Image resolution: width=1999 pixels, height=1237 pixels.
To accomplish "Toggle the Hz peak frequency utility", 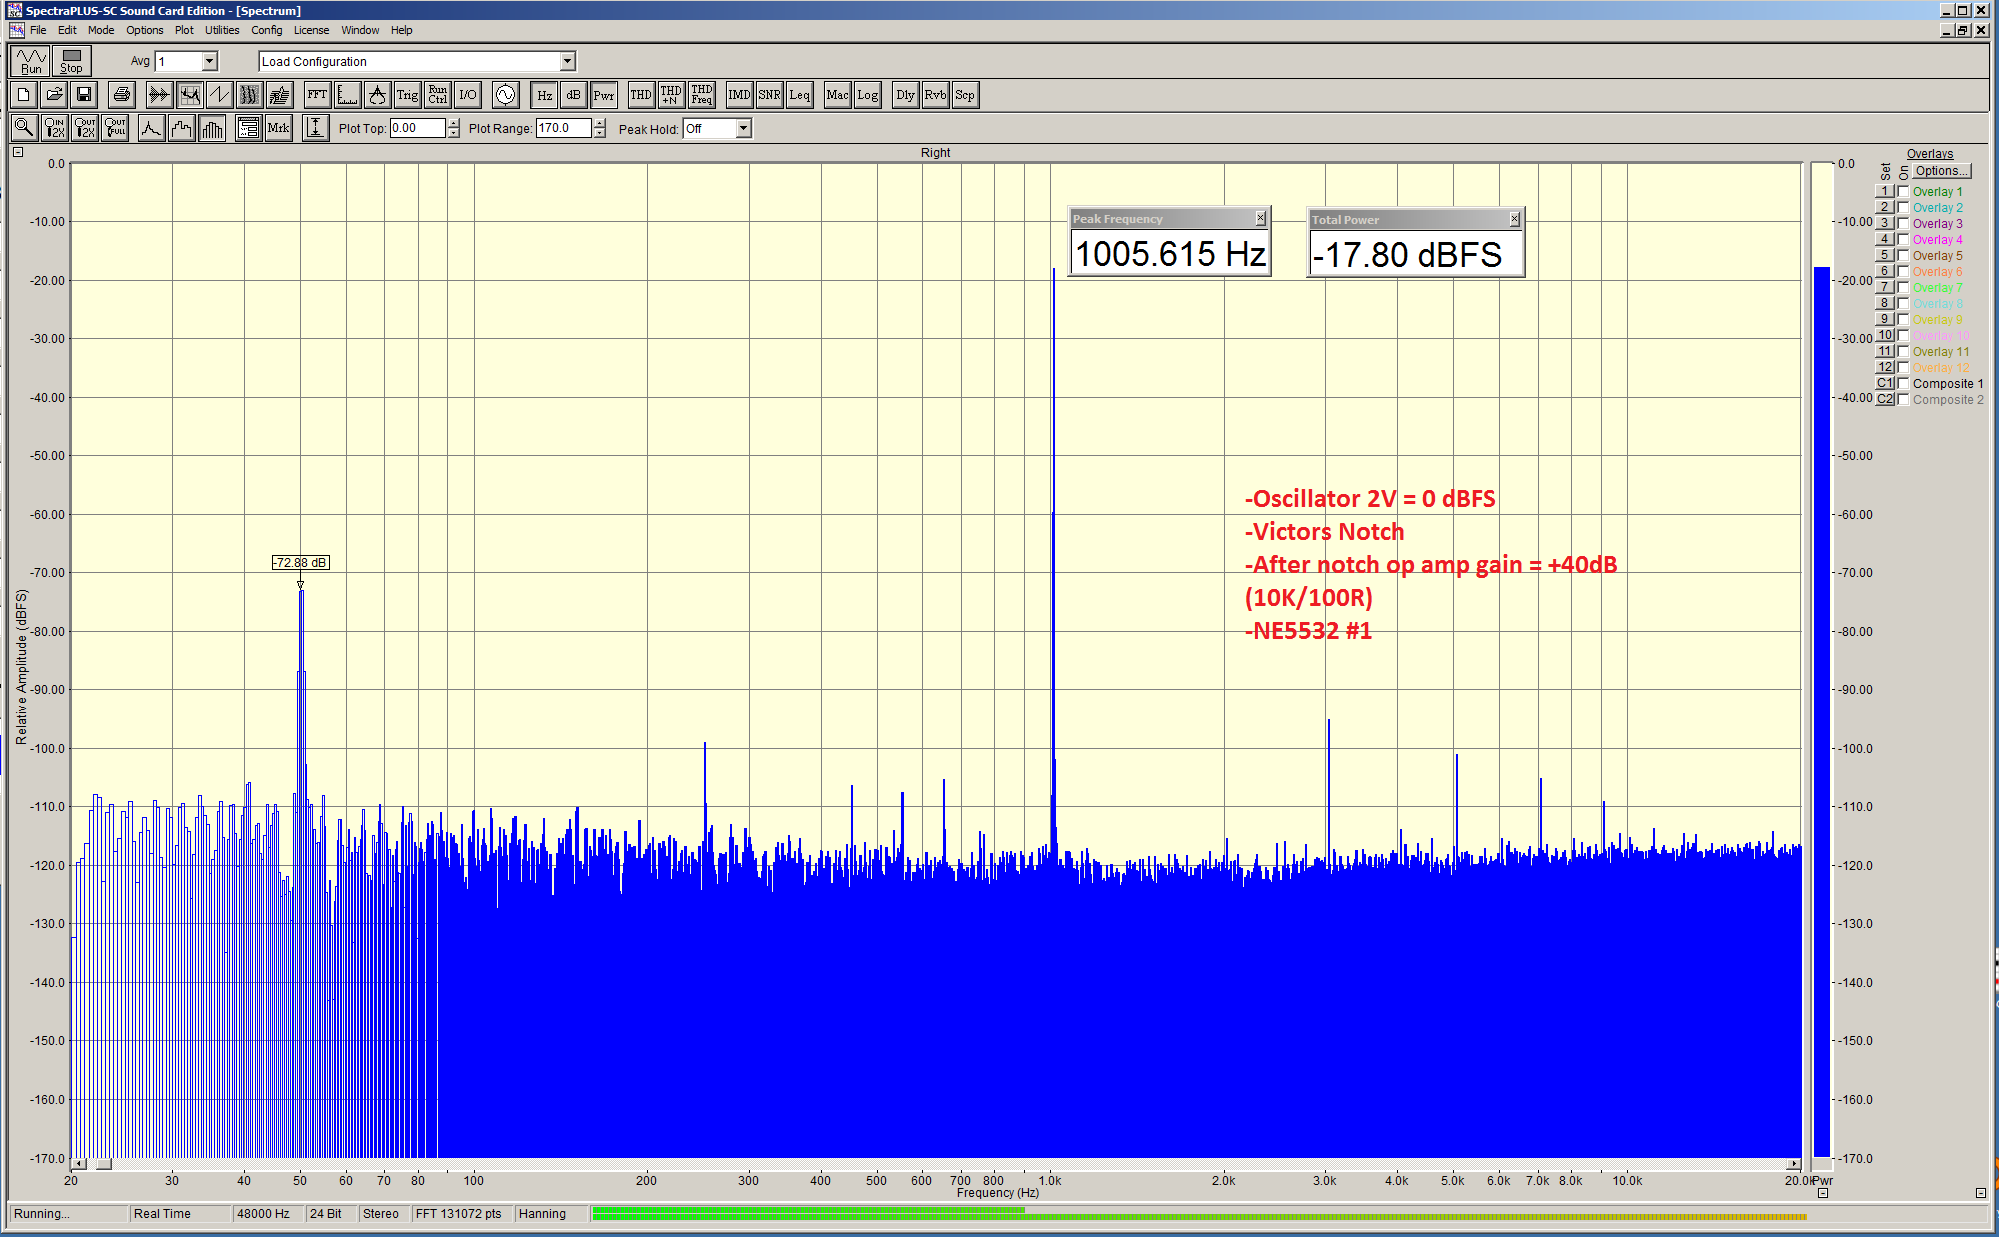I will coord(544,95).
